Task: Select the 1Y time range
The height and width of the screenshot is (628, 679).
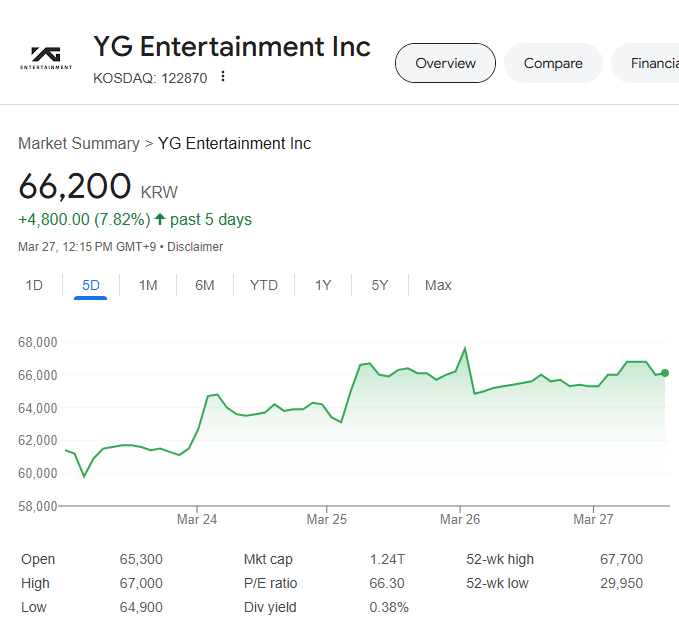Action: (x=323, y=285)
